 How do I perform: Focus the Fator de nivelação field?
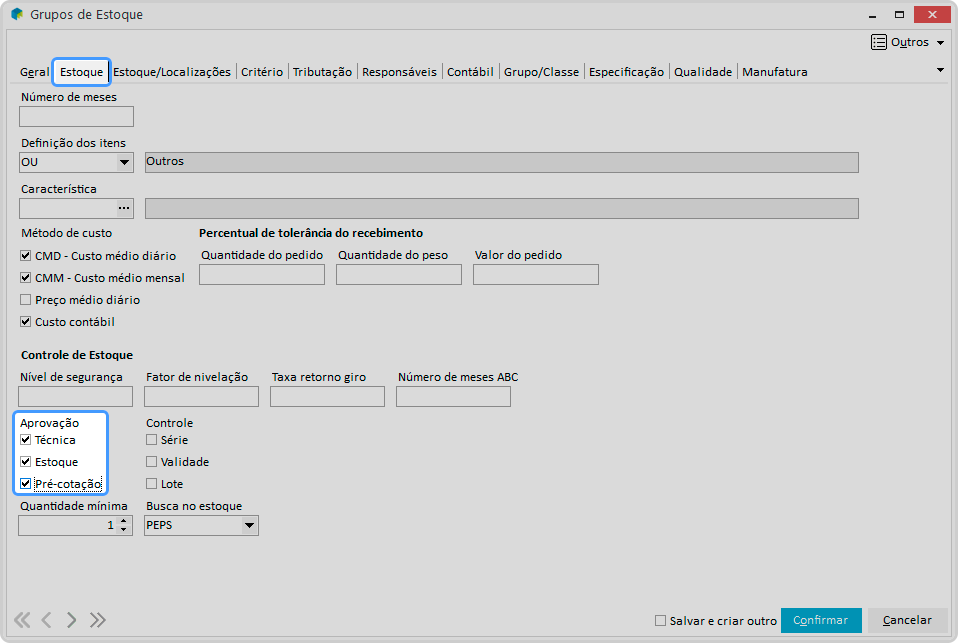click(x=202, y=397)
